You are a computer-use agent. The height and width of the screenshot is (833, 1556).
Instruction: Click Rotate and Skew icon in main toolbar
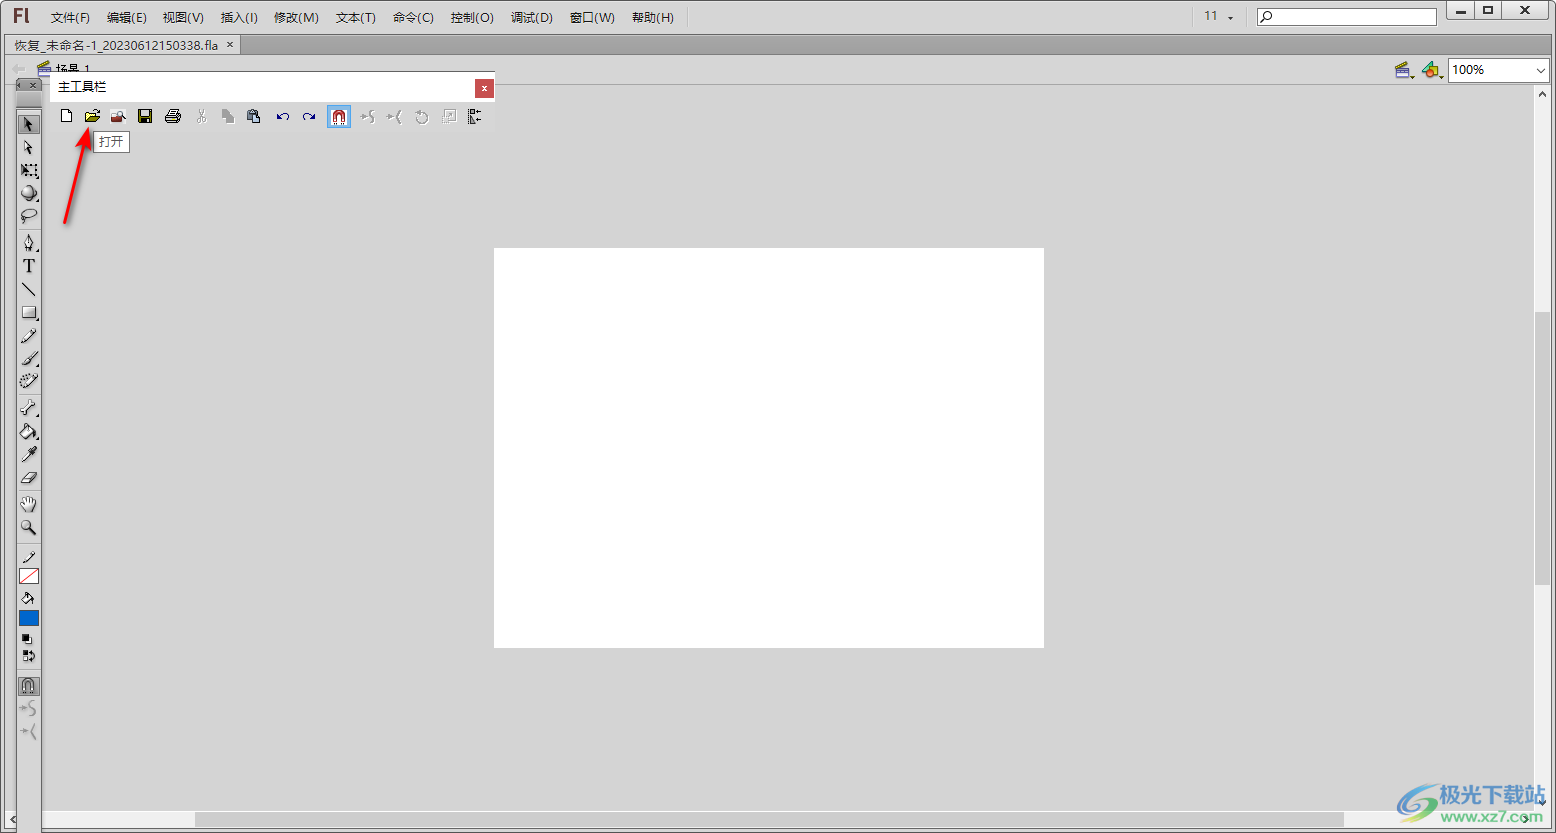[x=422, y=117]
